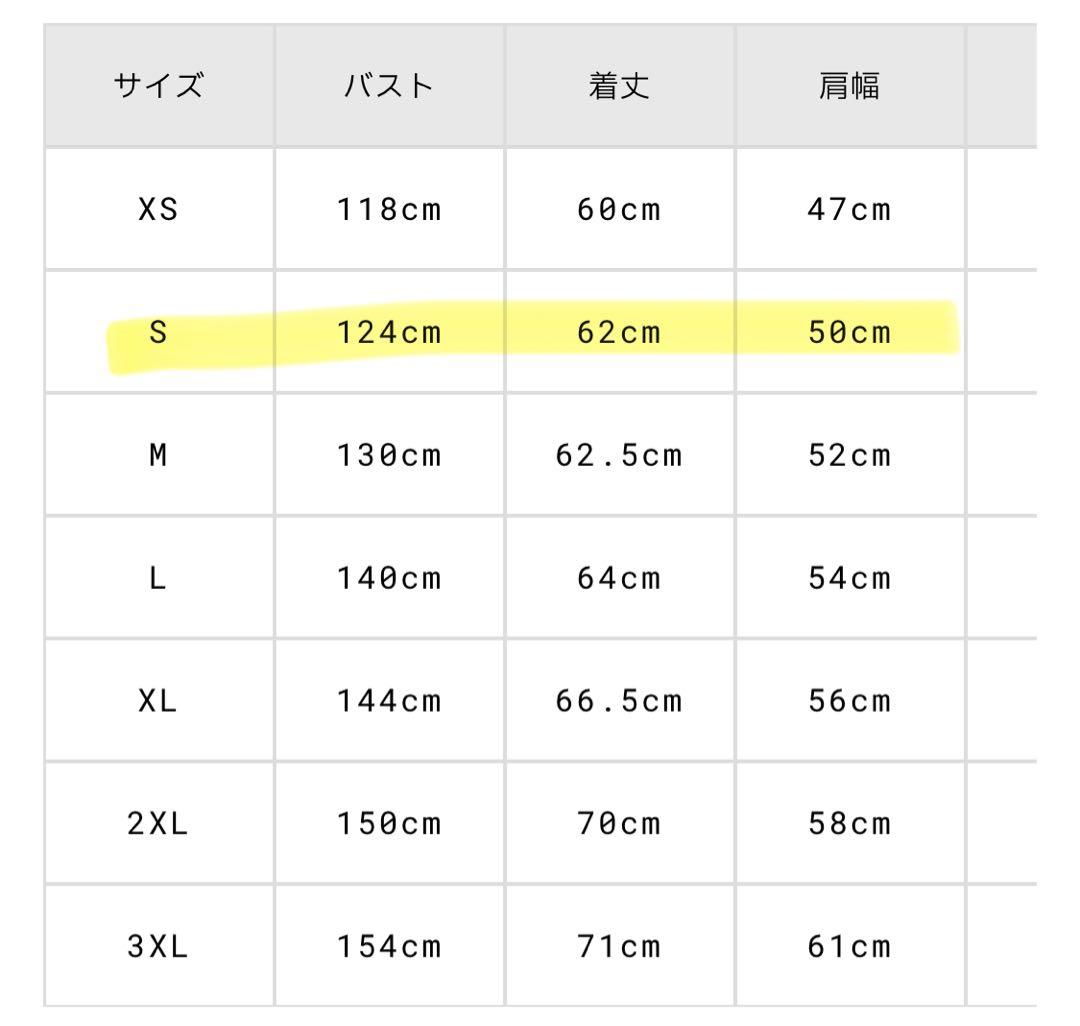Click the 118cm bust value
This screenshot has height=1026, width=1080.
click(389, 210)
